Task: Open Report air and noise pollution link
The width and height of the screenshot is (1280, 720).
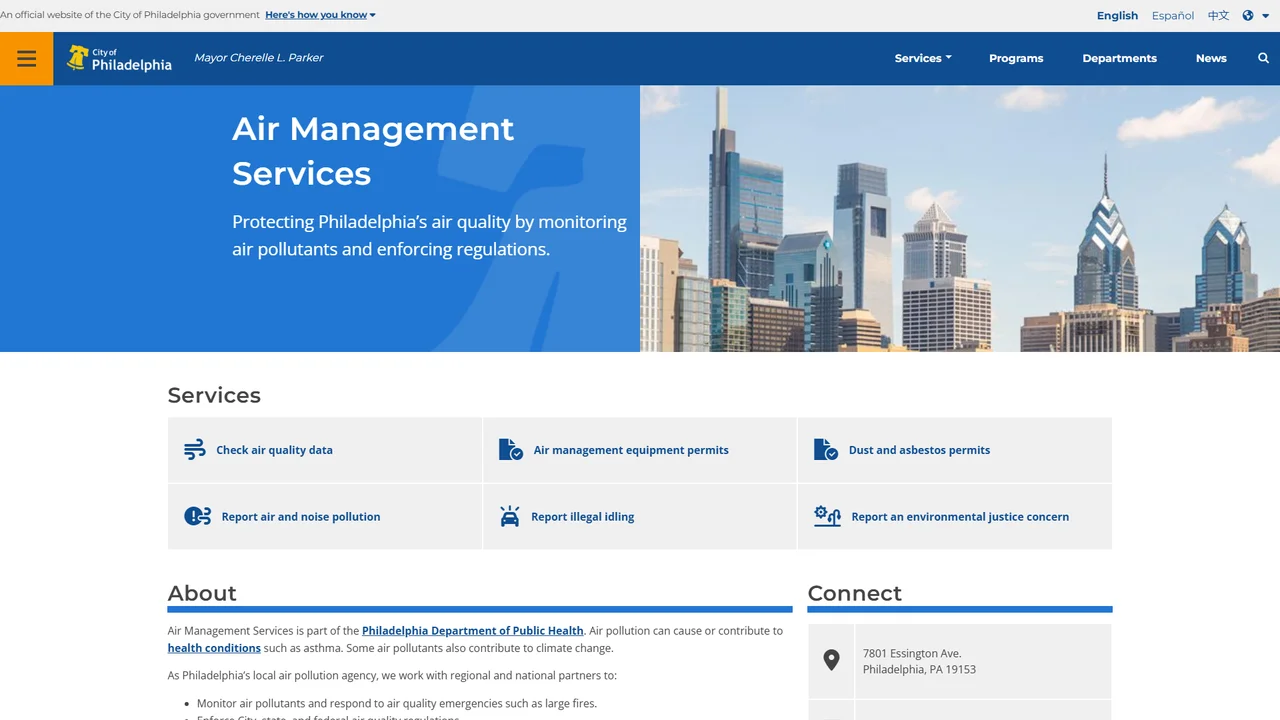Action: [x=301, y=517]
